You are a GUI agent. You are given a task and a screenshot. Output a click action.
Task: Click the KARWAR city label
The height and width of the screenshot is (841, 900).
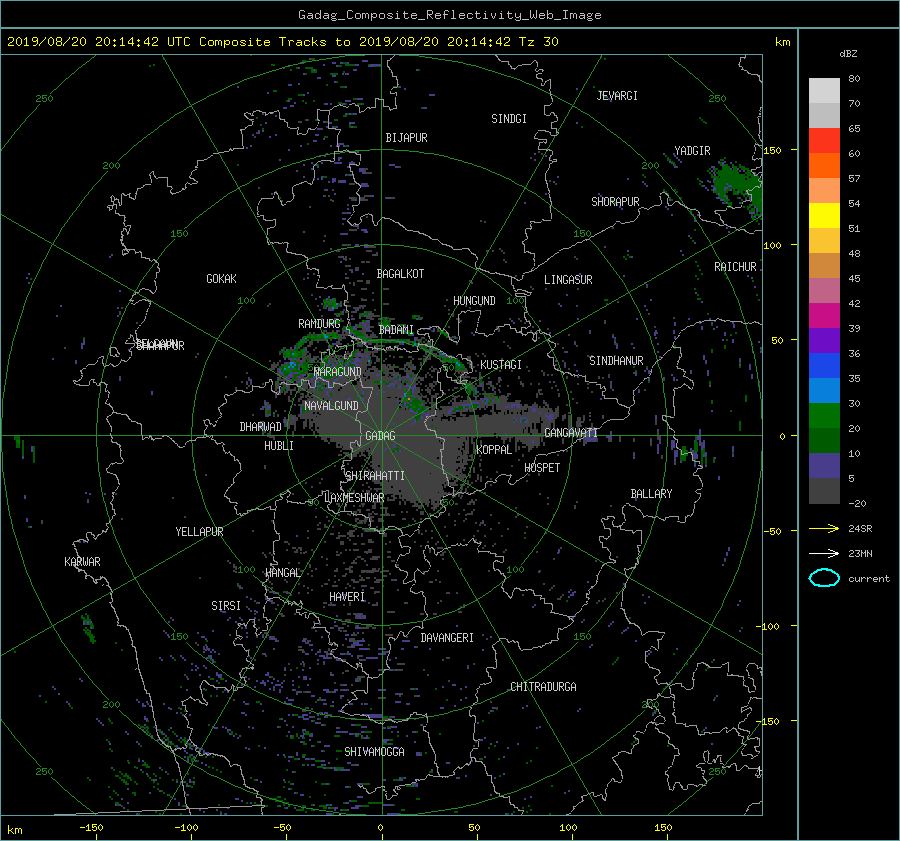coord(82,562)
